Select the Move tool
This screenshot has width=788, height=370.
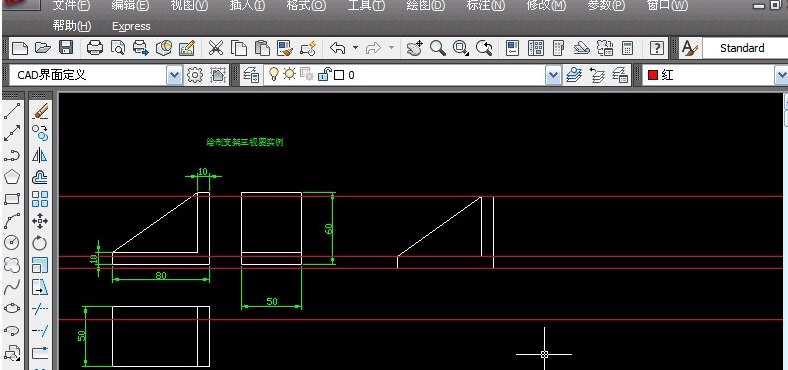pos(40,221)
